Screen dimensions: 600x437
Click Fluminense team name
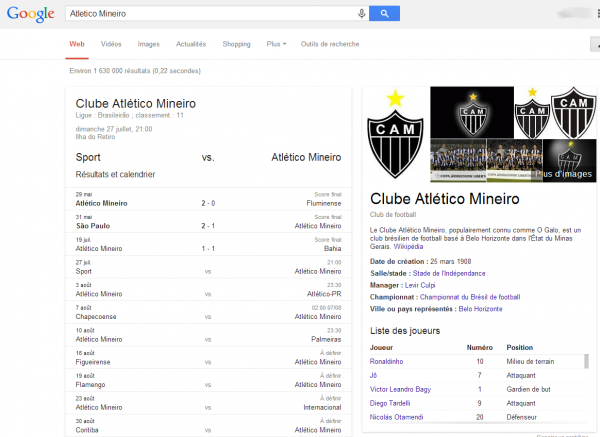pos(324,203)
